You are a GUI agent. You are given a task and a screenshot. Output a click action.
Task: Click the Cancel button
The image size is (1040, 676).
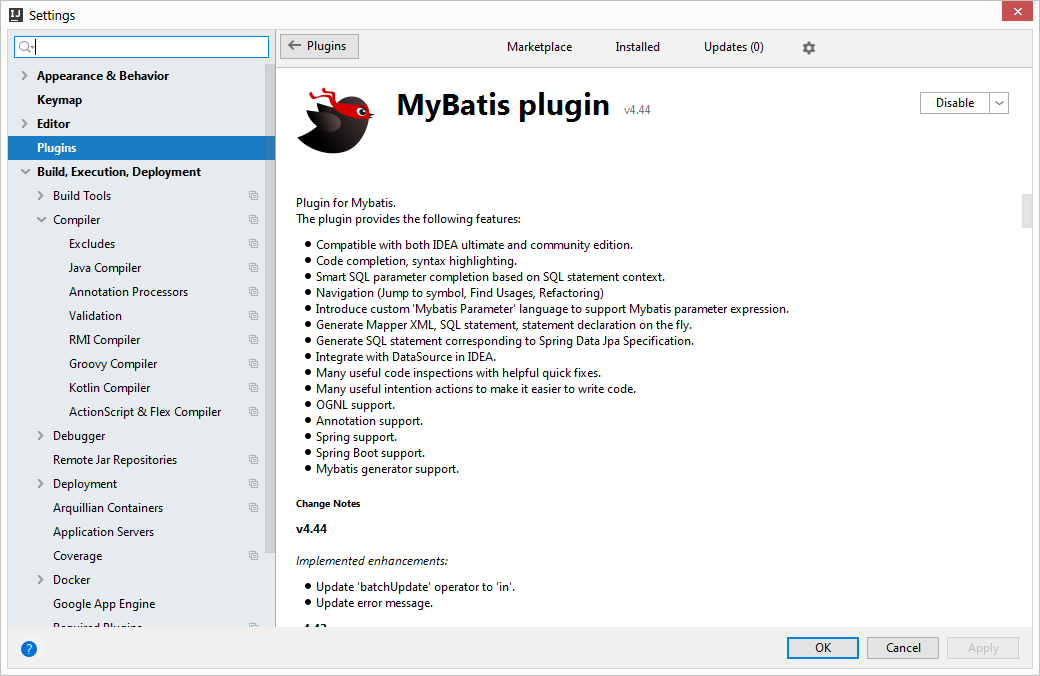click(x=903, y=647)
